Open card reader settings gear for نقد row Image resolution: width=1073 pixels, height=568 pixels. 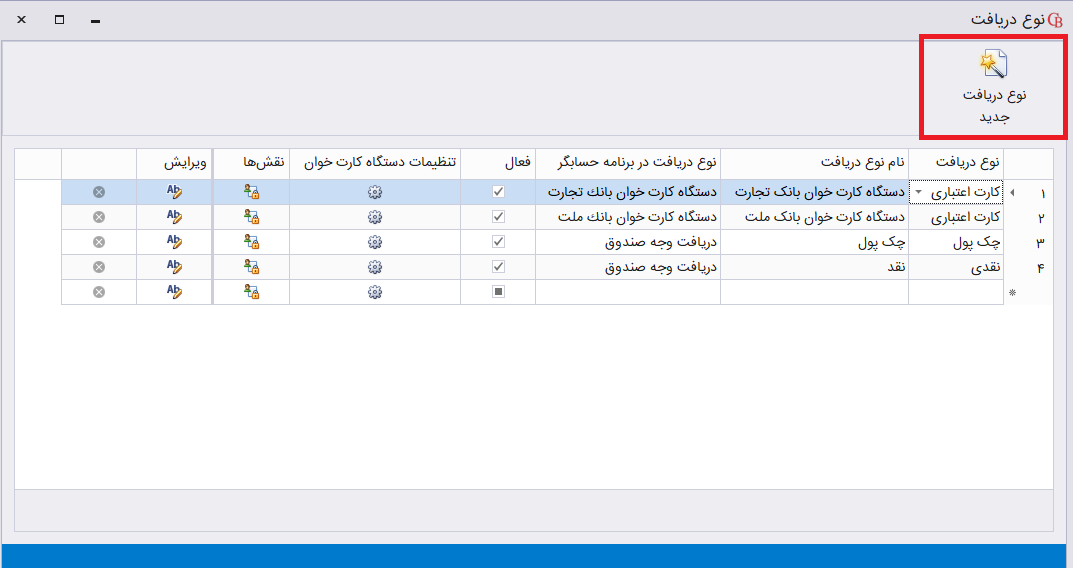(375, 267)
